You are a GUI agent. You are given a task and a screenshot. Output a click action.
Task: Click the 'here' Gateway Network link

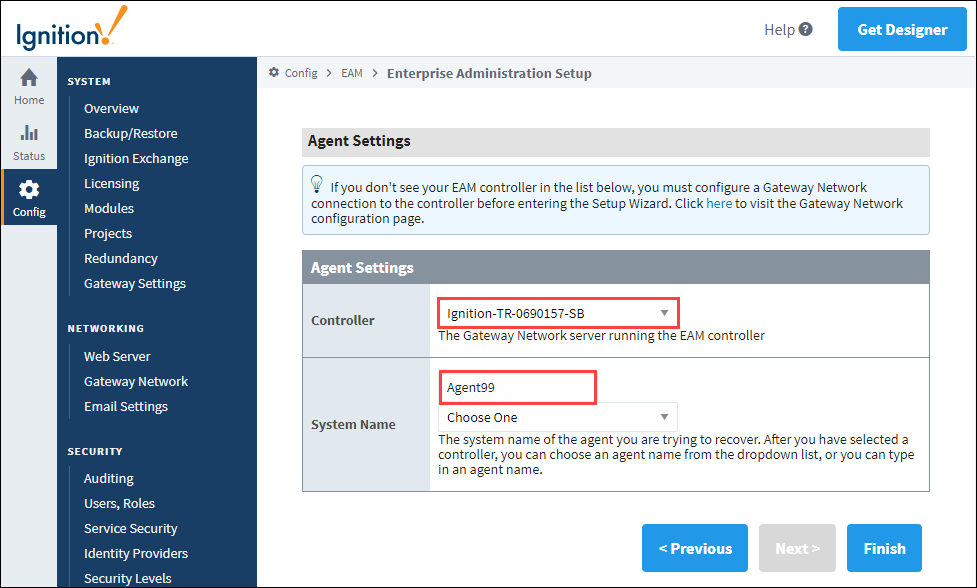pyautogui.click(x=719, y=203)
